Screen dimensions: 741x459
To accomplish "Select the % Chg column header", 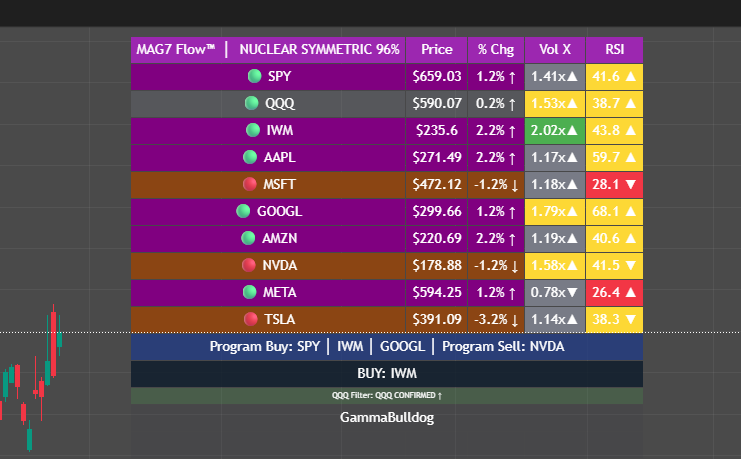I will point(495,49).
